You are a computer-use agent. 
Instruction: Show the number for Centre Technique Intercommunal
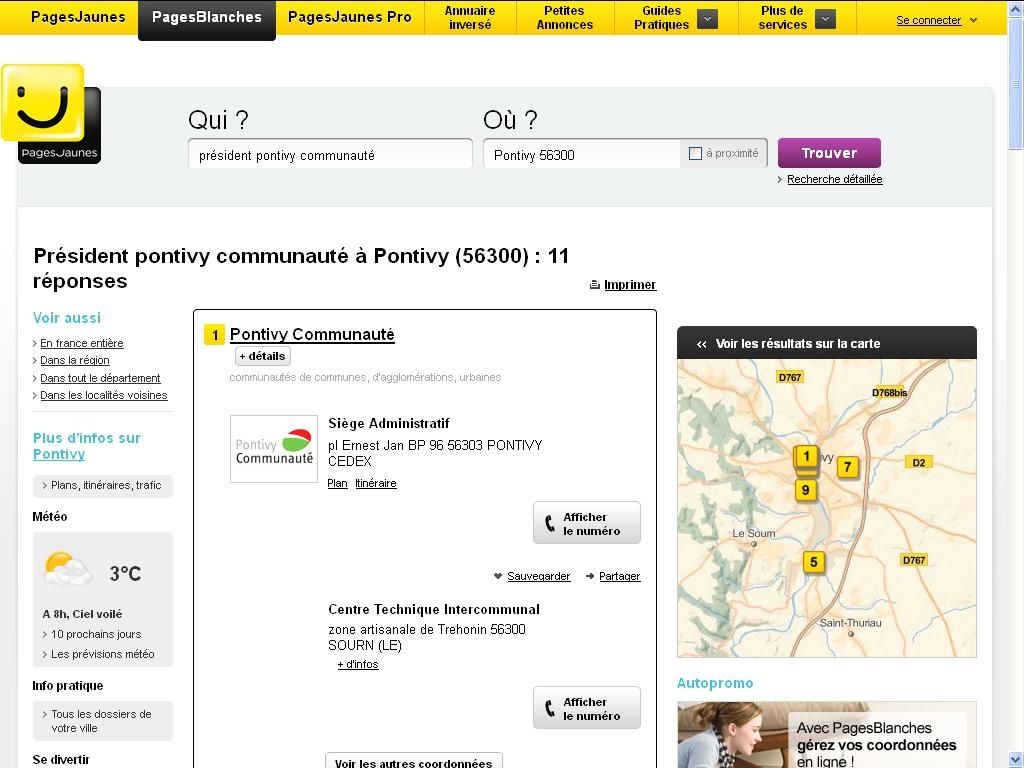(x=587, y=708)
